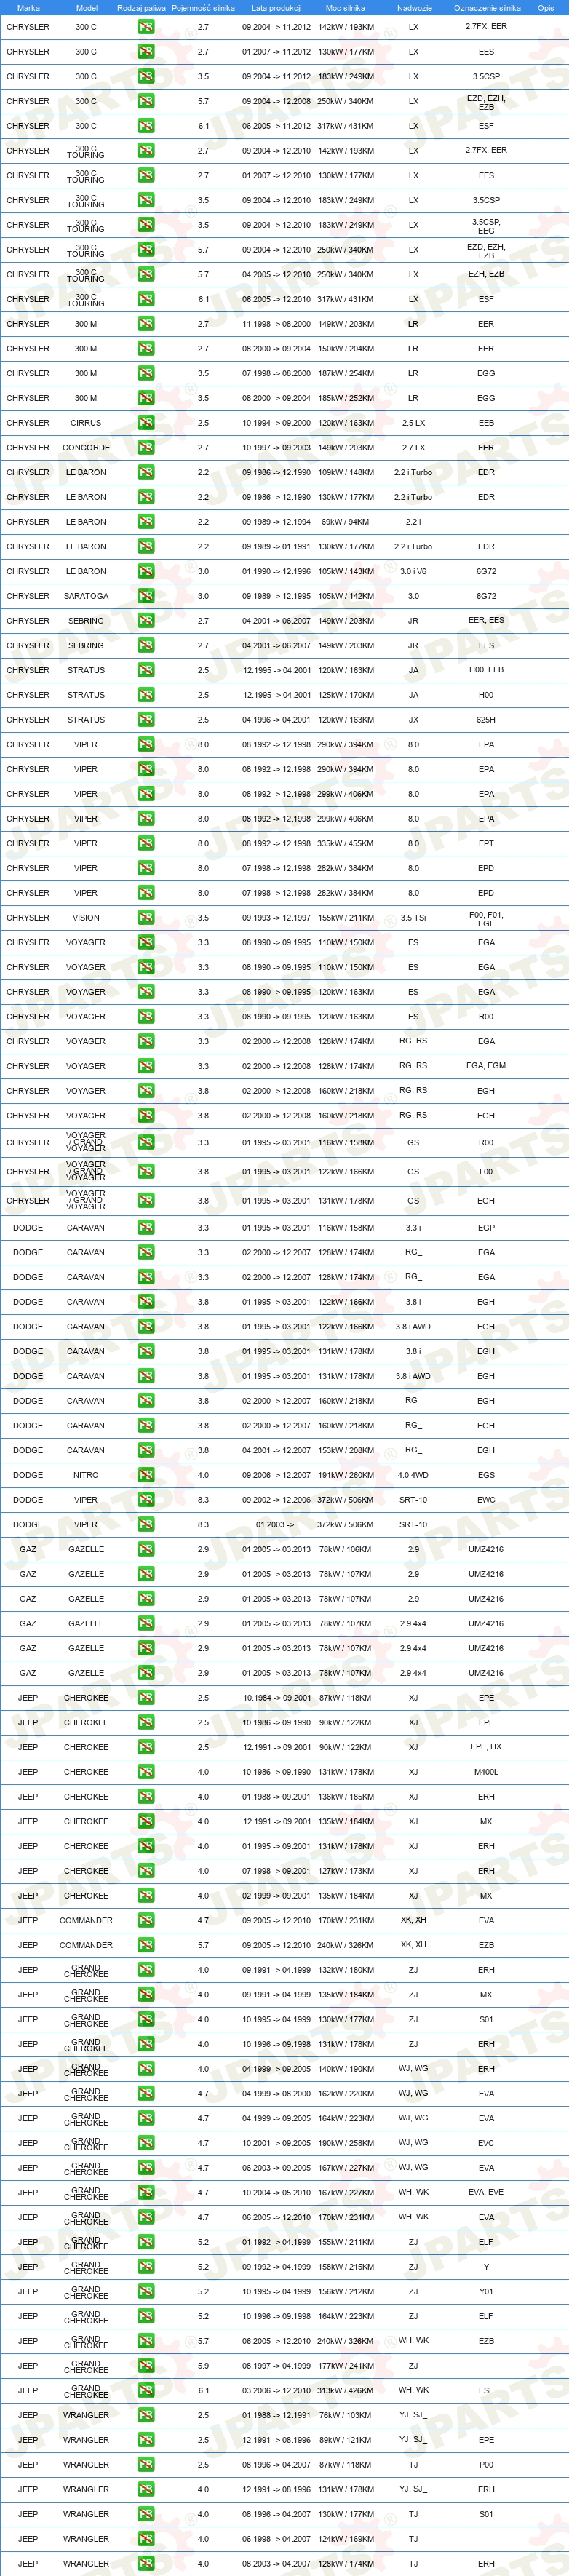
Task: Click the '5.9' engine capacity cell
Action: point(203,2367)
